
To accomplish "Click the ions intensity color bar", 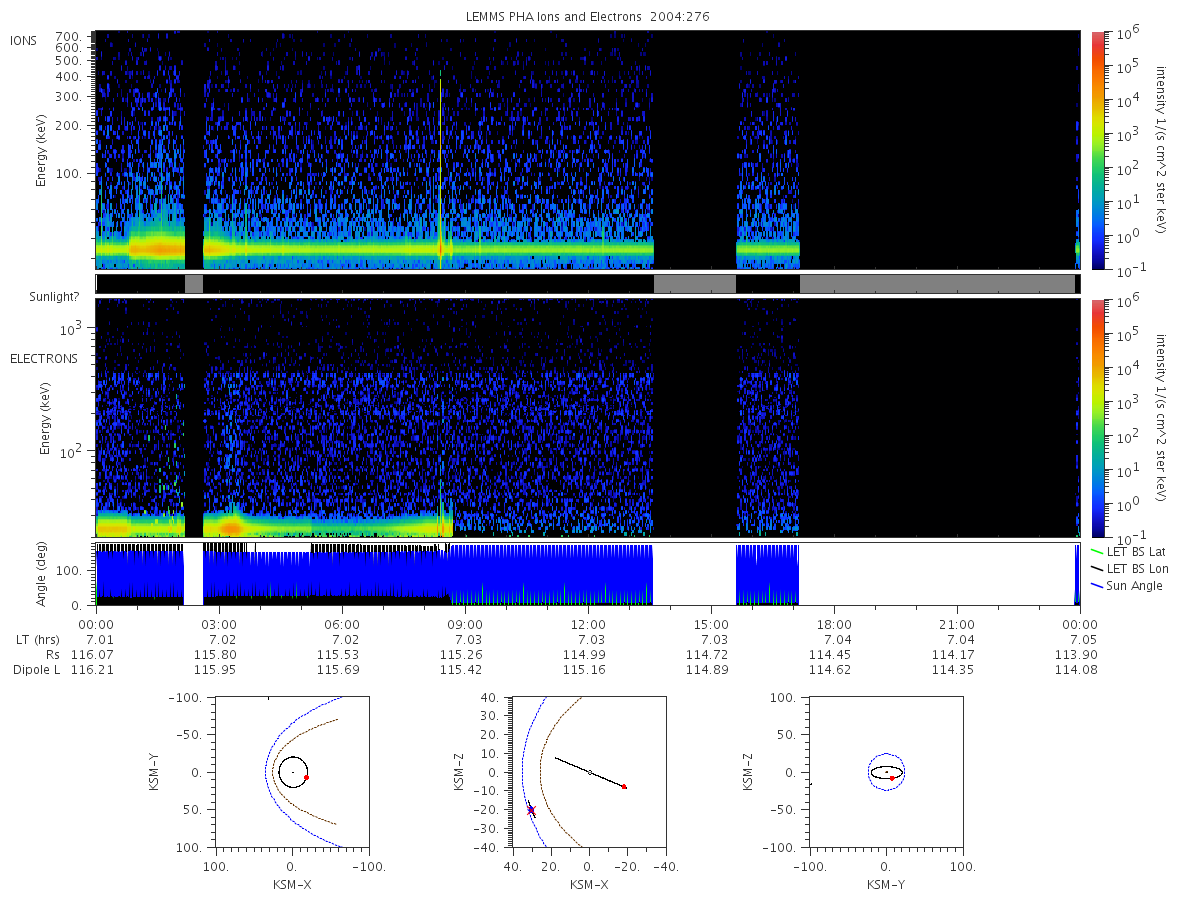I will pyautogui.click(x=1098, y=150).
